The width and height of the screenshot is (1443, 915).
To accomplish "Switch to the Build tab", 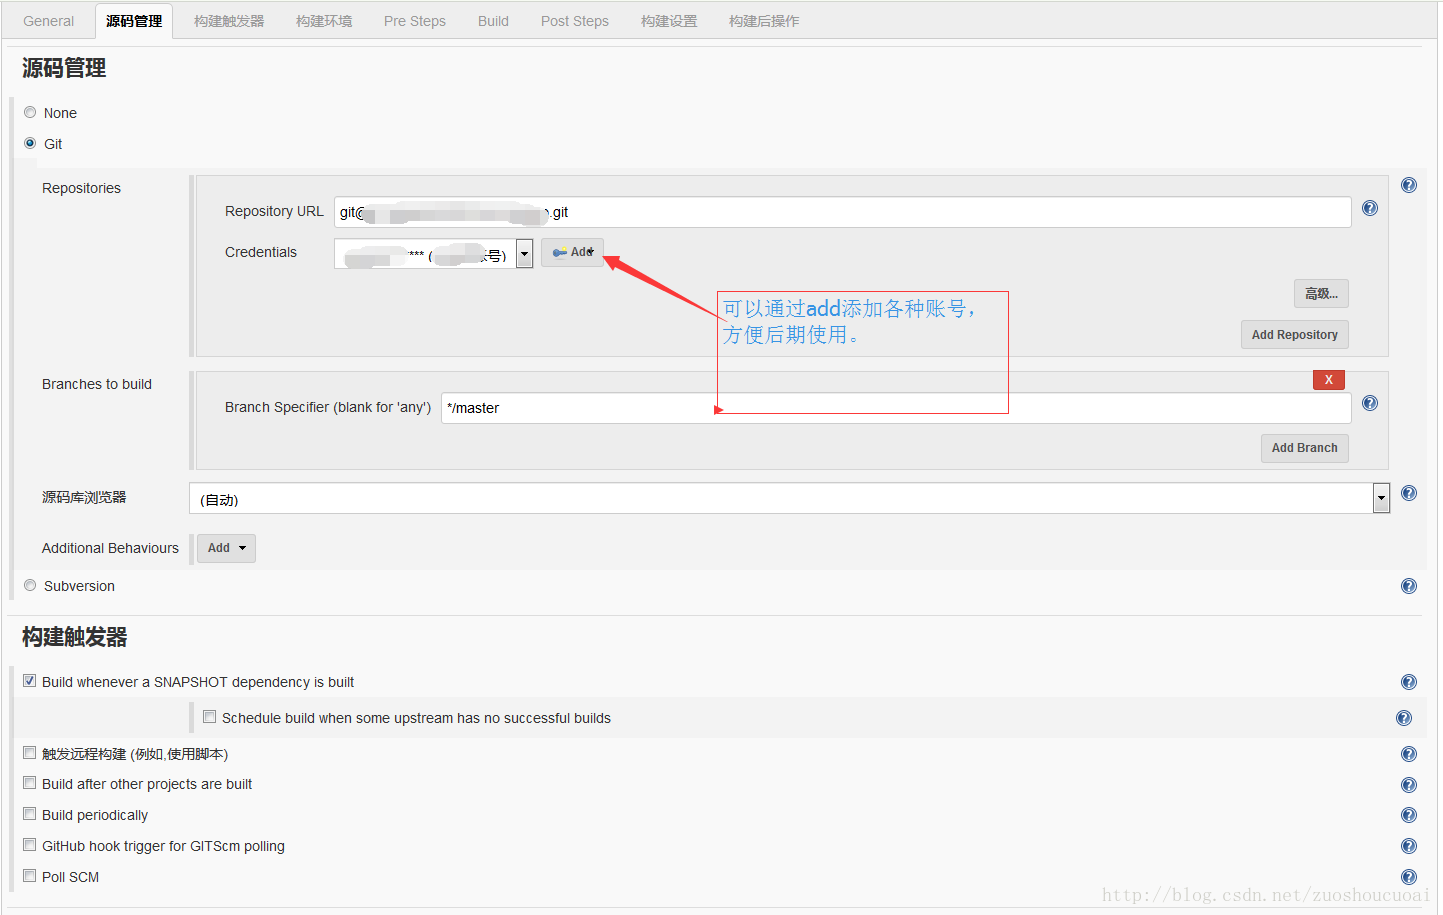I will click(493, 21).
